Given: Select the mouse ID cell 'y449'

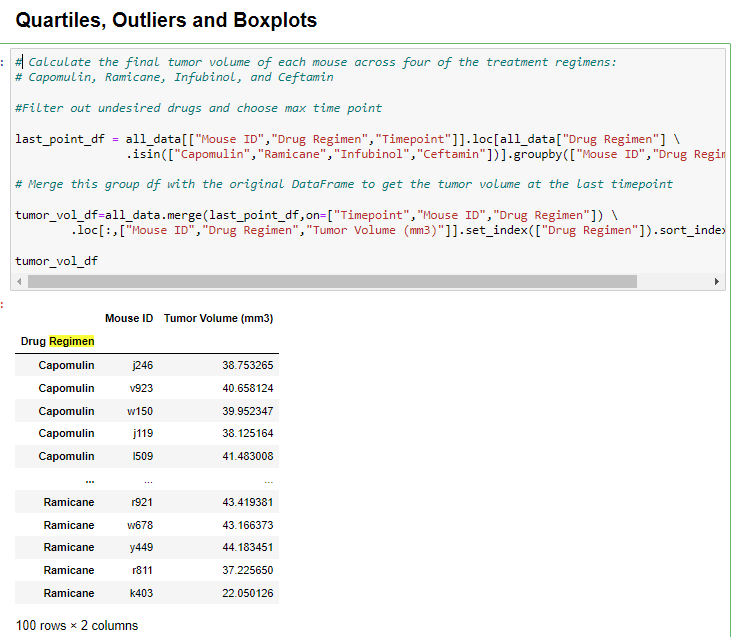Looking at the screenshot, I should click(x=141, y=547).
